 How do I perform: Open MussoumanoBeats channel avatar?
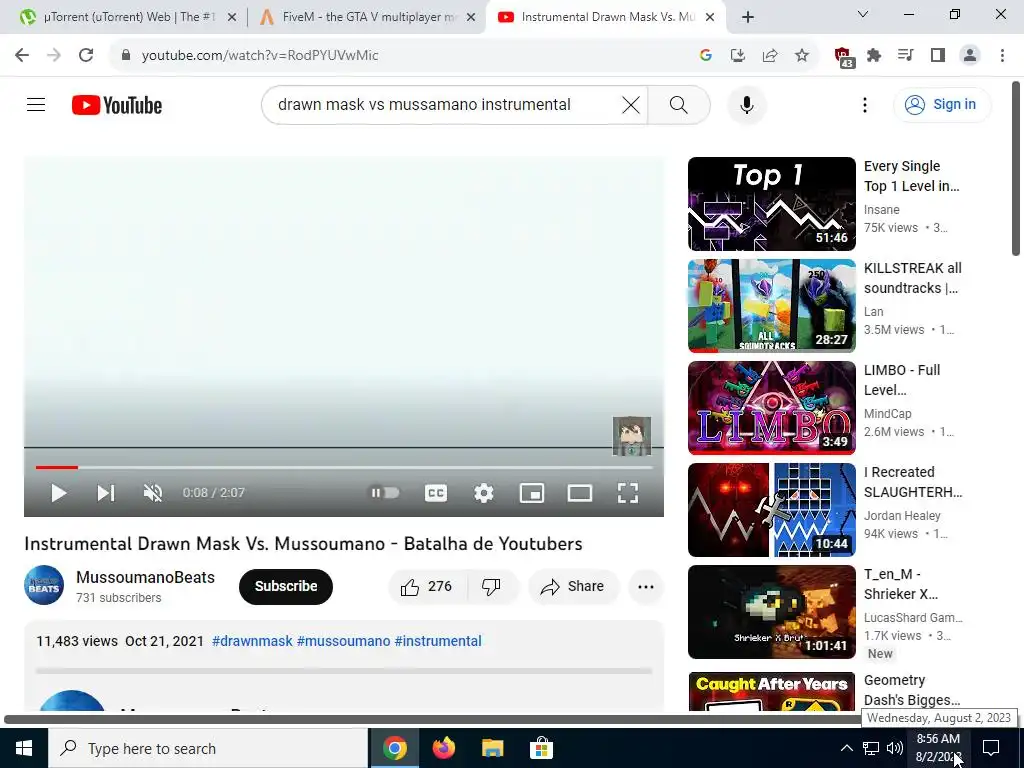tap(44, 585)
